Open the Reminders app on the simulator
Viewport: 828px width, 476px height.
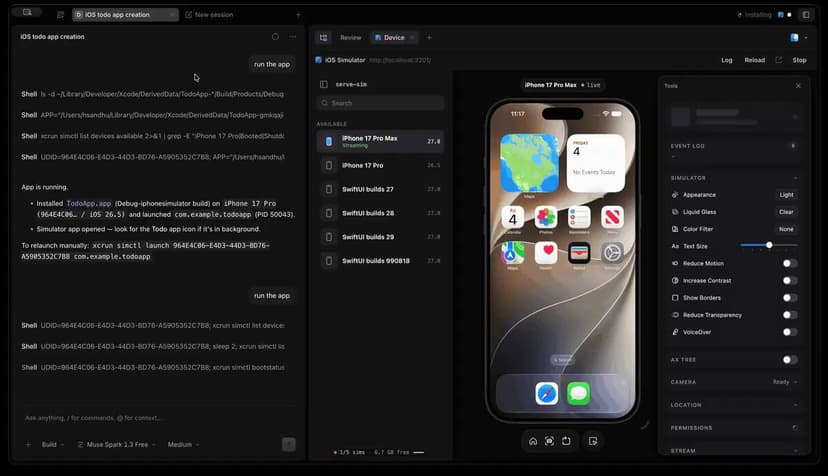[579, 217]
